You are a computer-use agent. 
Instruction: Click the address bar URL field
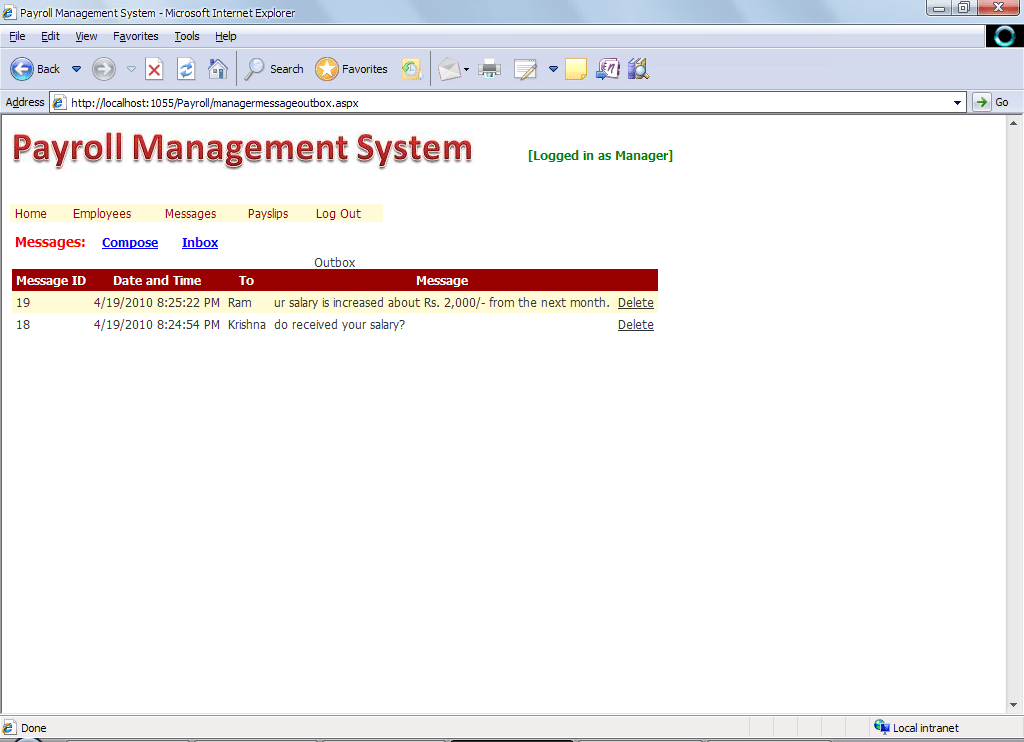(500, 102)
